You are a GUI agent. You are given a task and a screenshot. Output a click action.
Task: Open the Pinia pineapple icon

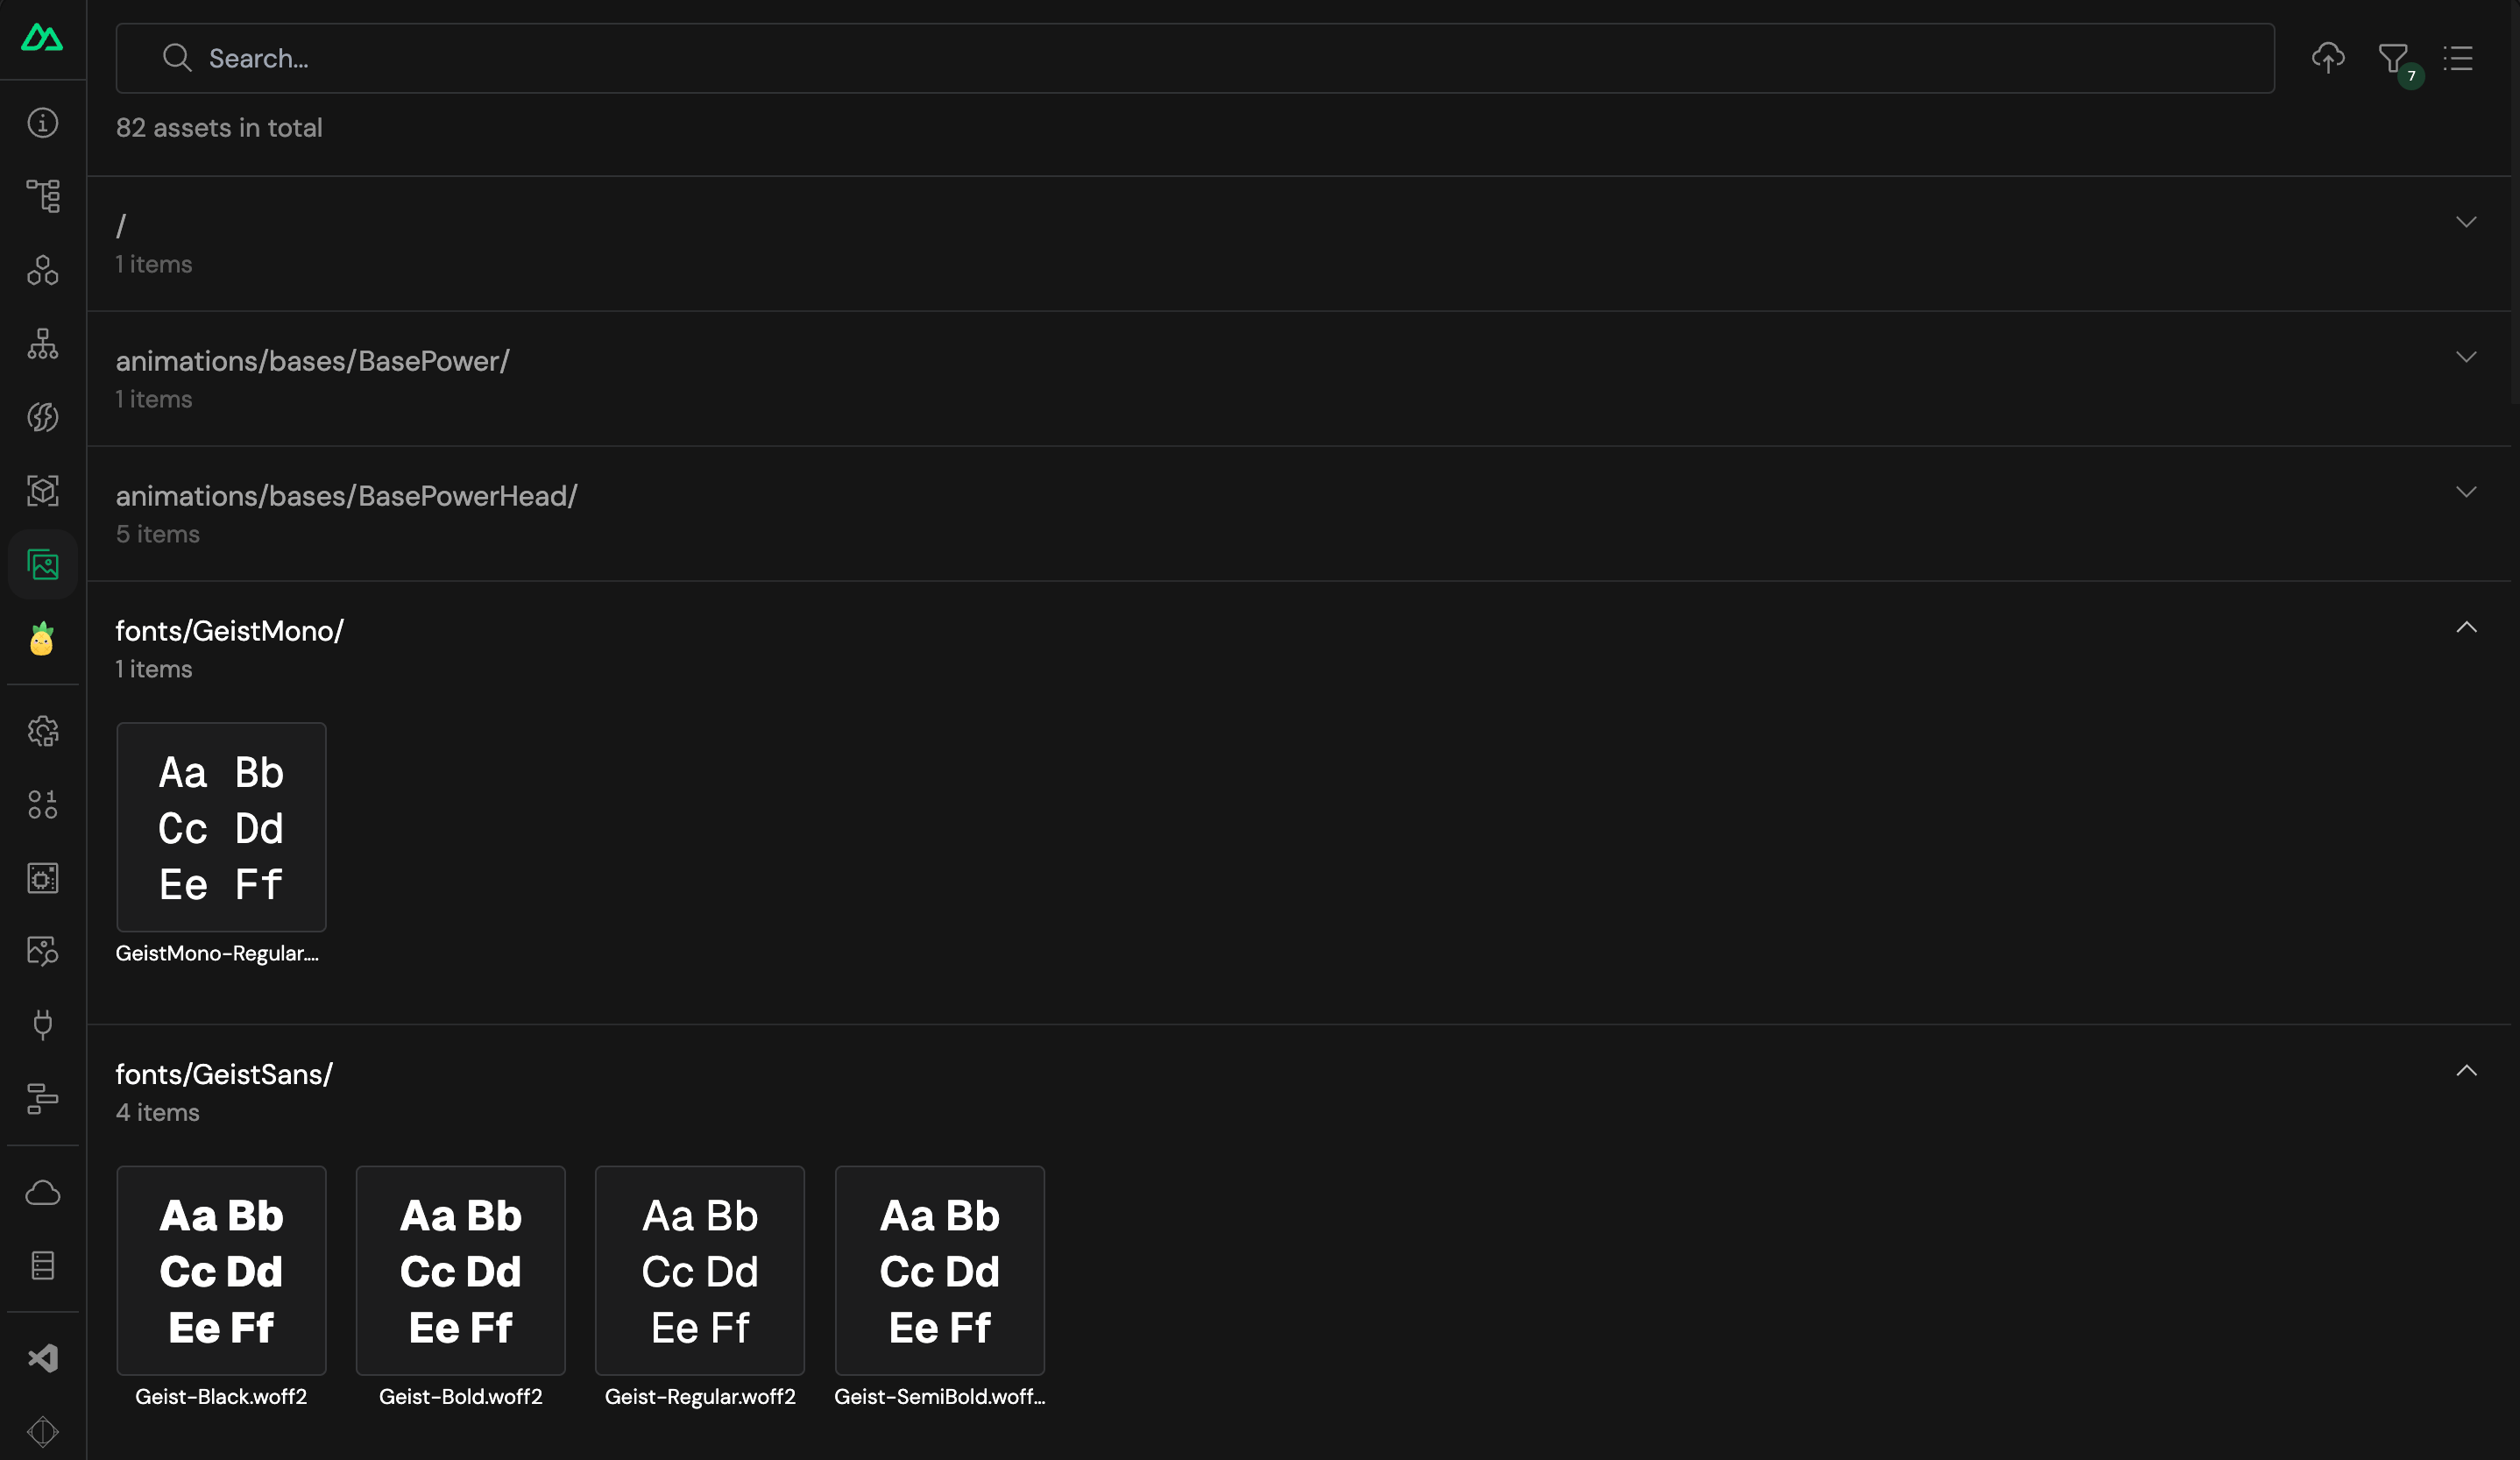coord(42,638)
